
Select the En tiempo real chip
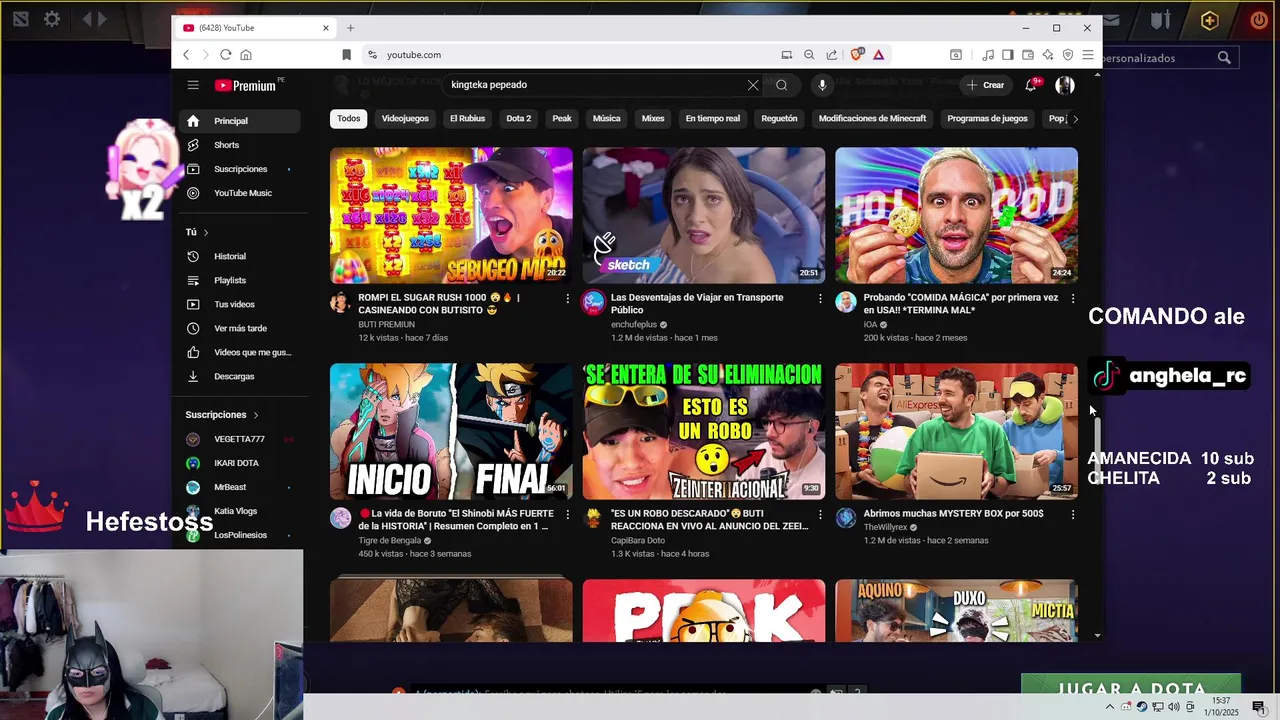tap(713, 118)
